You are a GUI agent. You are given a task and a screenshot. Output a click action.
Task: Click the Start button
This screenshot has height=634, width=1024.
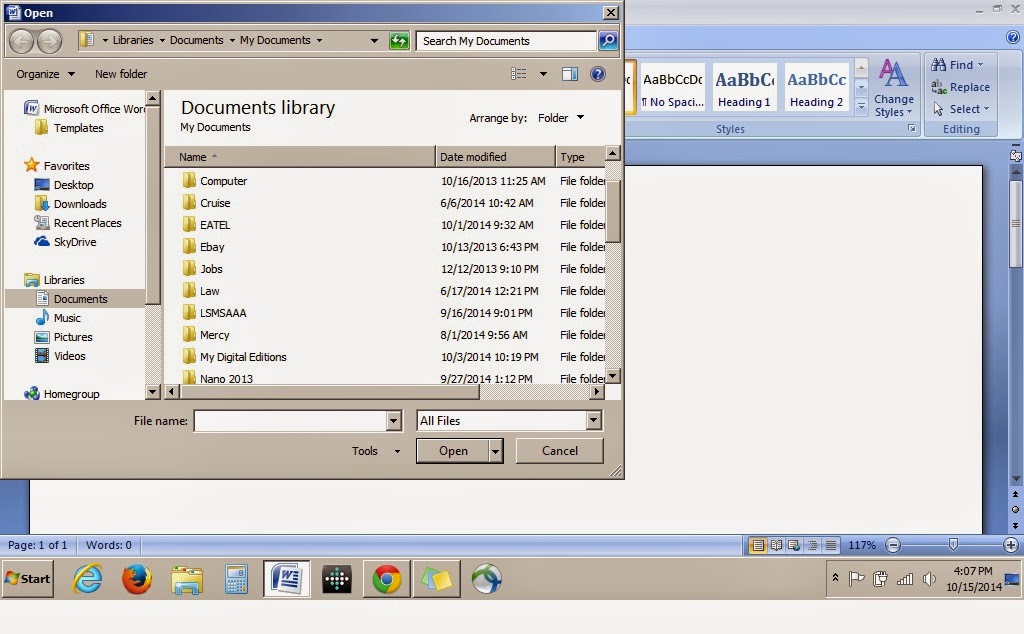pos(27,579)
